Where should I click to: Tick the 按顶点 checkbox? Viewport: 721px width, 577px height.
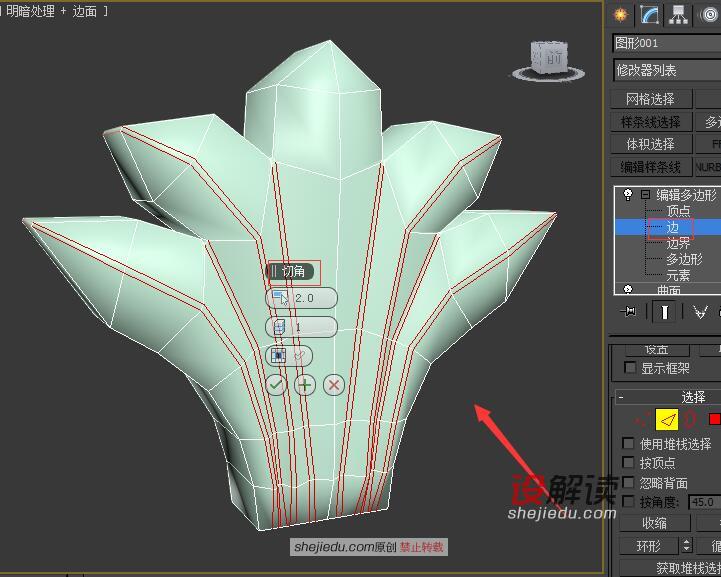(x=628, y=463)
